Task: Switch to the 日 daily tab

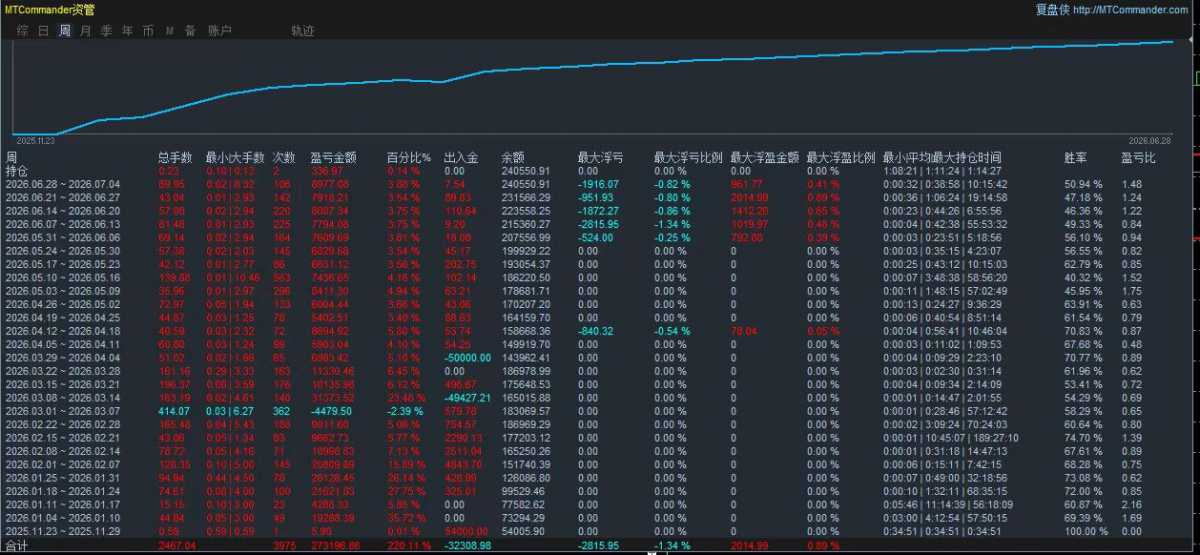Action: (x=43, y=31)
